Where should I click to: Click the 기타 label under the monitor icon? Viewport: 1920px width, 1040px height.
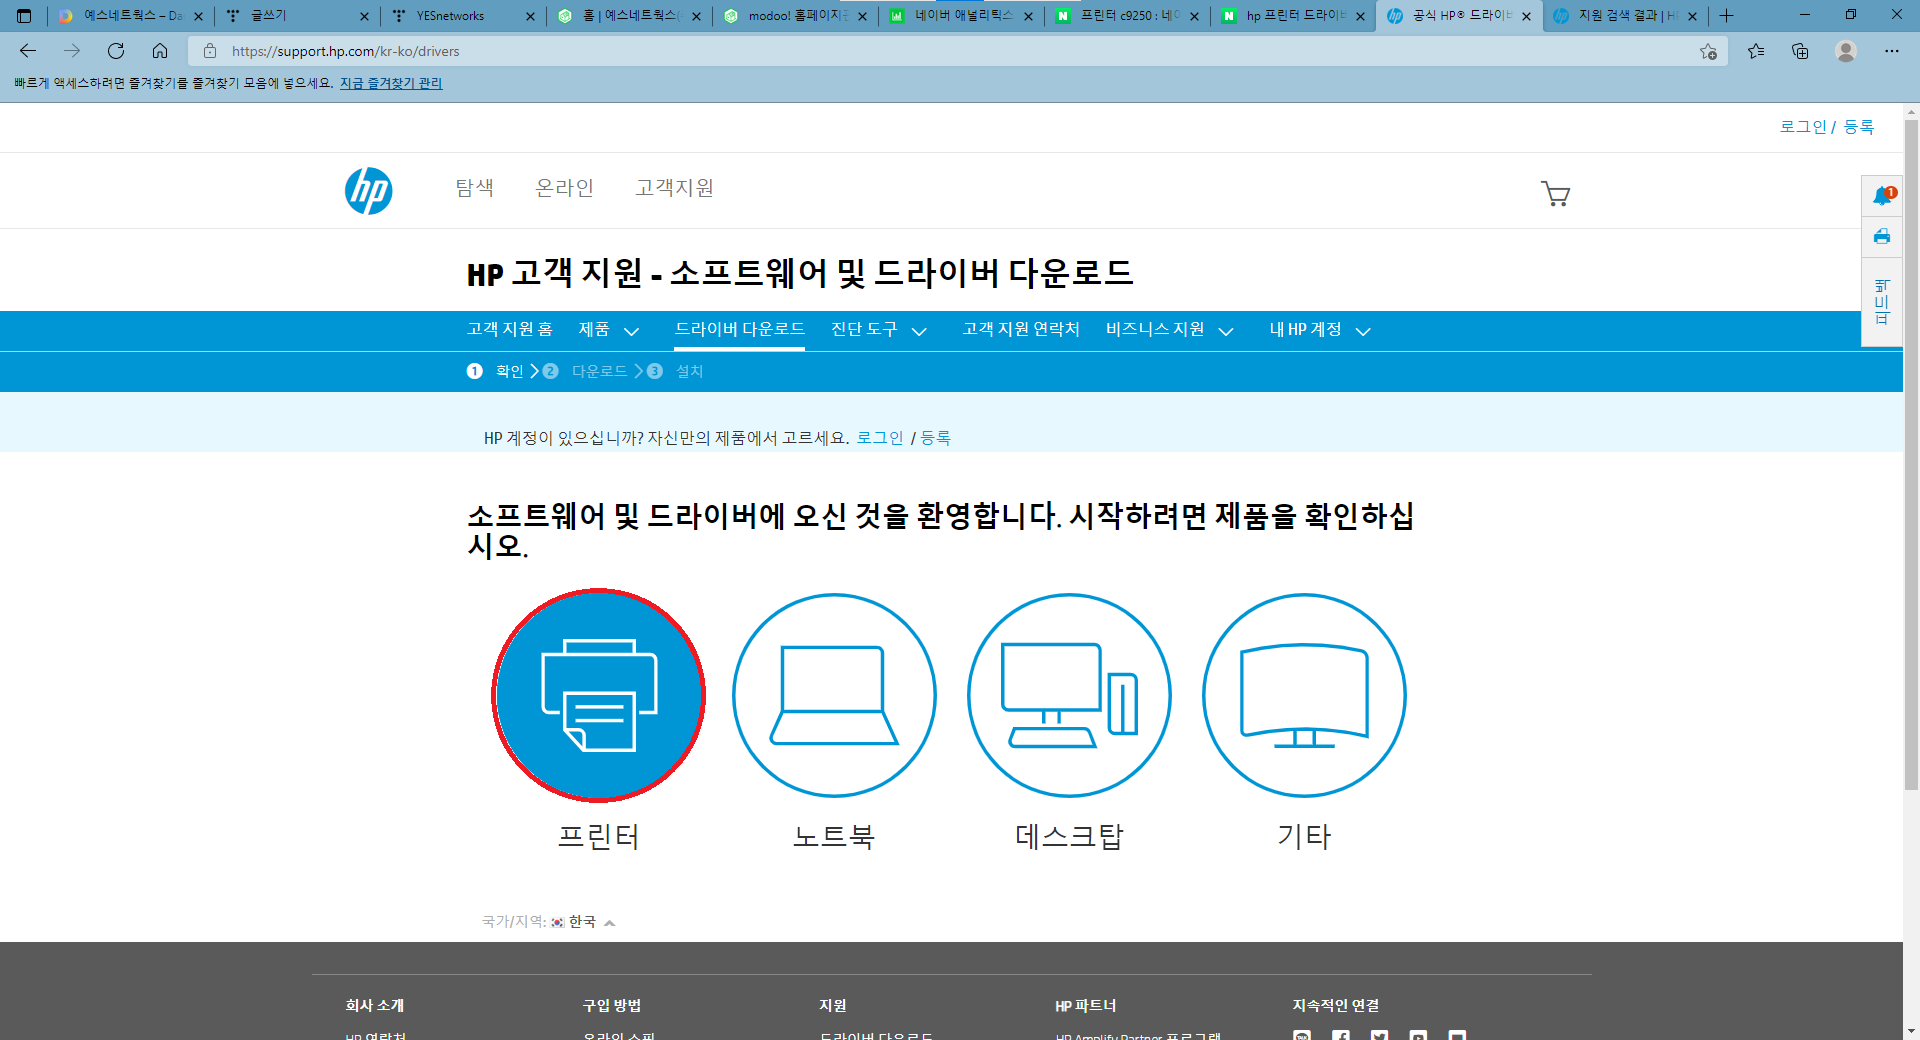(x=1304, y=837)
